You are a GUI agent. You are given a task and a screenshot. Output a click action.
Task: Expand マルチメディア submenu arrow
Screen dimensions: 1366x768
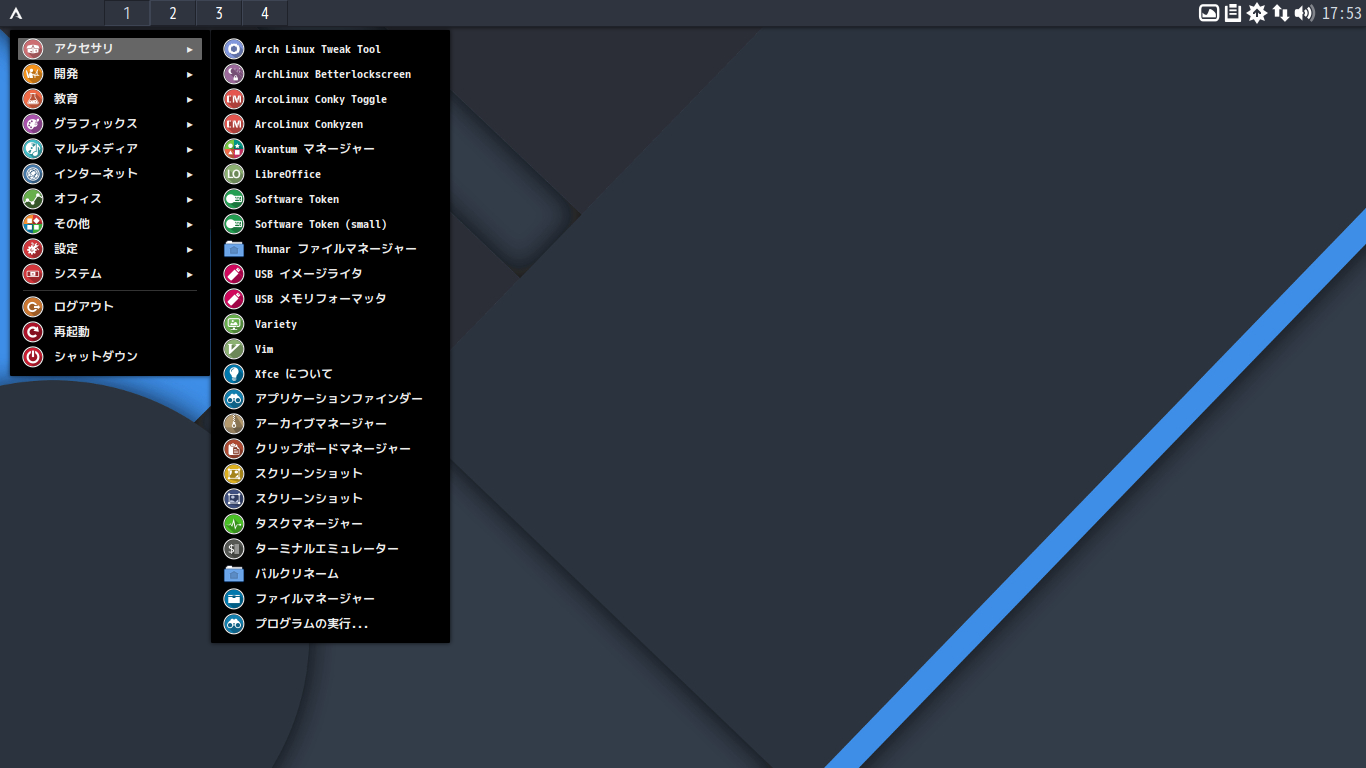190,149
